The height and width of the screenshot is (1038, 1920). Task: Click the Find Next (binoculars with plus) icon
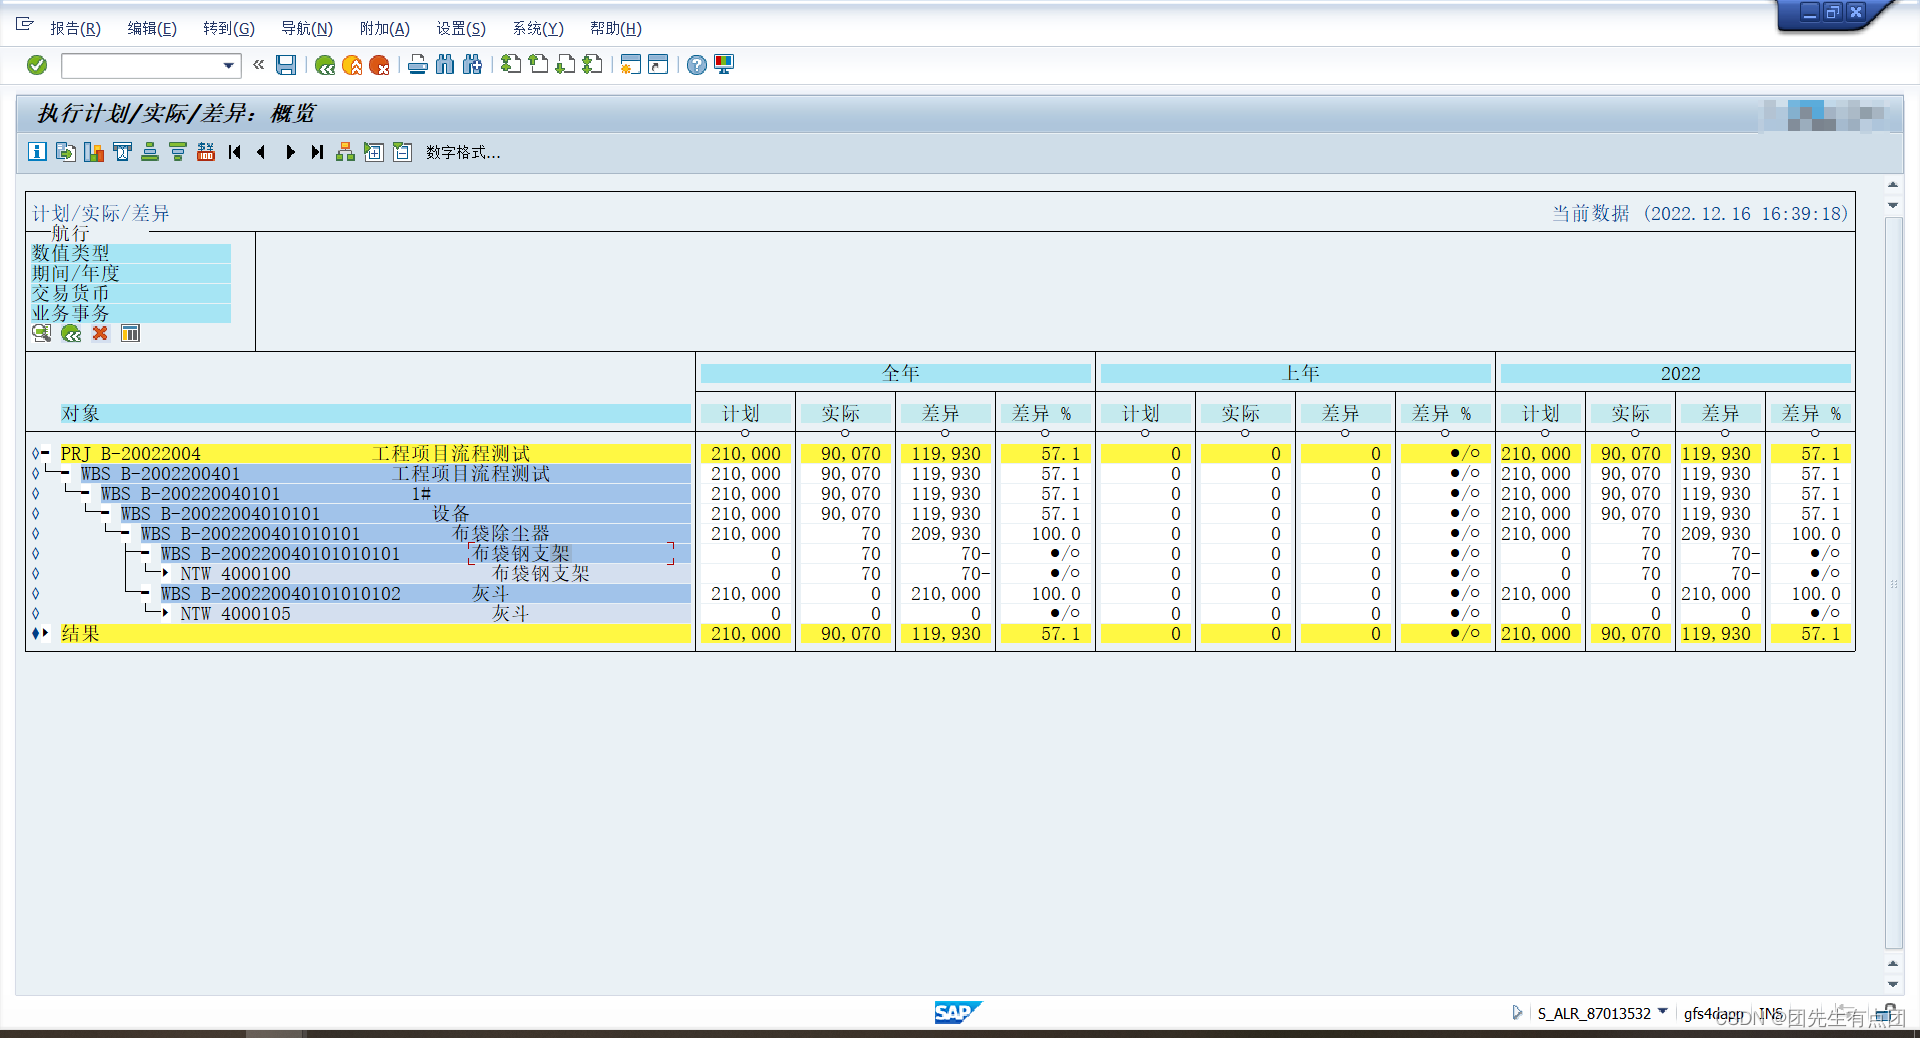[x=472, y=64]
